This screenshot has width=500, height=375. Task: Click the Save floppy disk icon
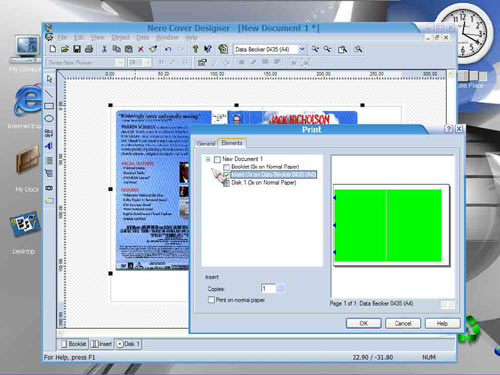[77, 49]
